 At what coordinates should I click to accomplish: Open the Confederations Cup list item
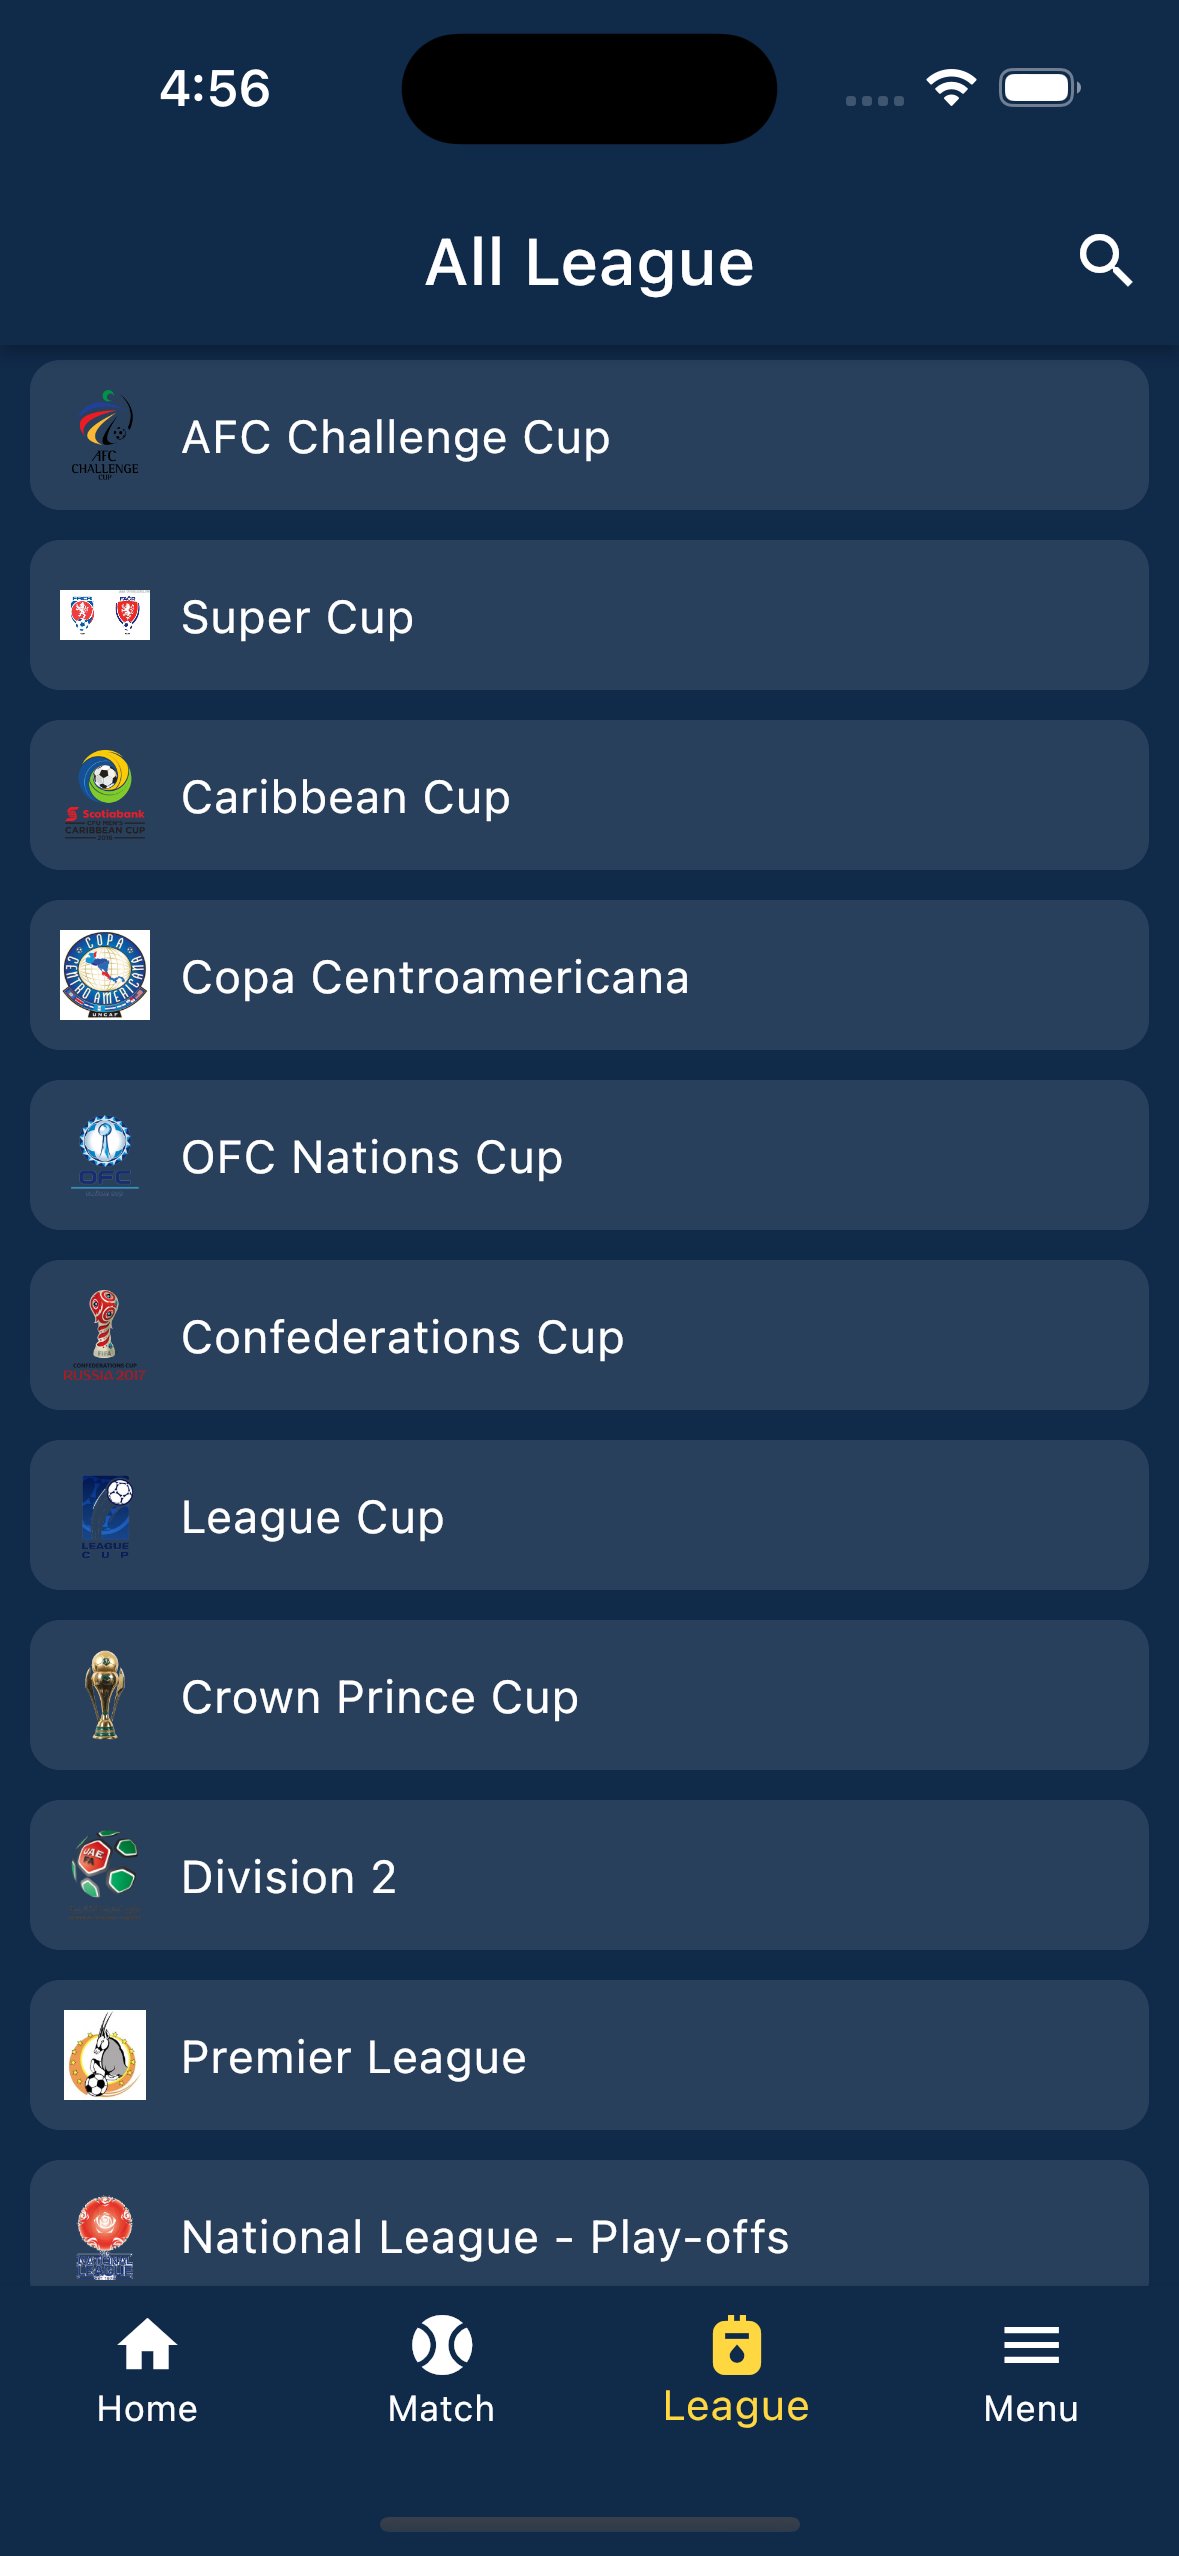589,1335
